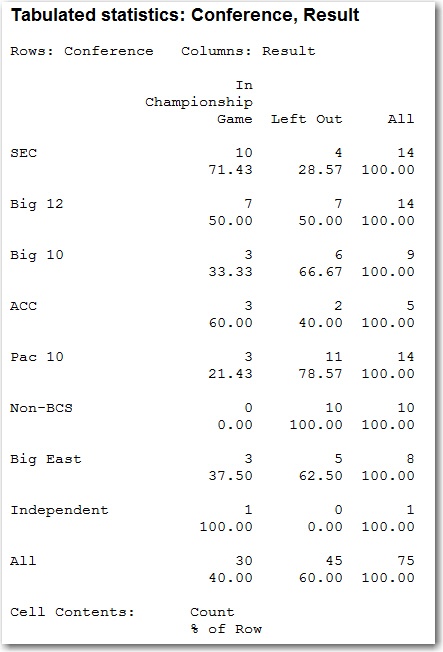This screenshot has width=443, height=652.
Task: Select the Big East row label
Action: click(46, 459)
